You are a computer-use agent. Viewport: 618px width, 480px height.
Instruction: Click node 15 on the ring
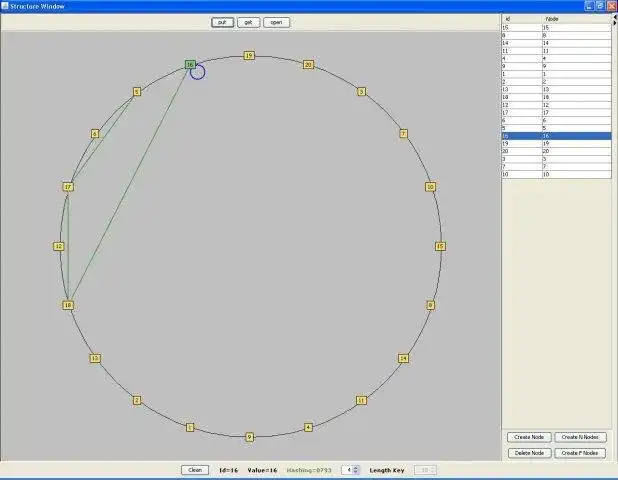439,246
